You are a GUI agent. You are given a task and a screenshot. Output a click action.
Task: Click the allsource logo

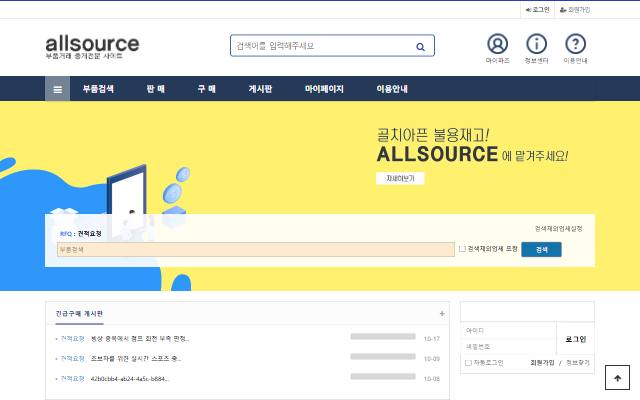click(x=92, y=47)
